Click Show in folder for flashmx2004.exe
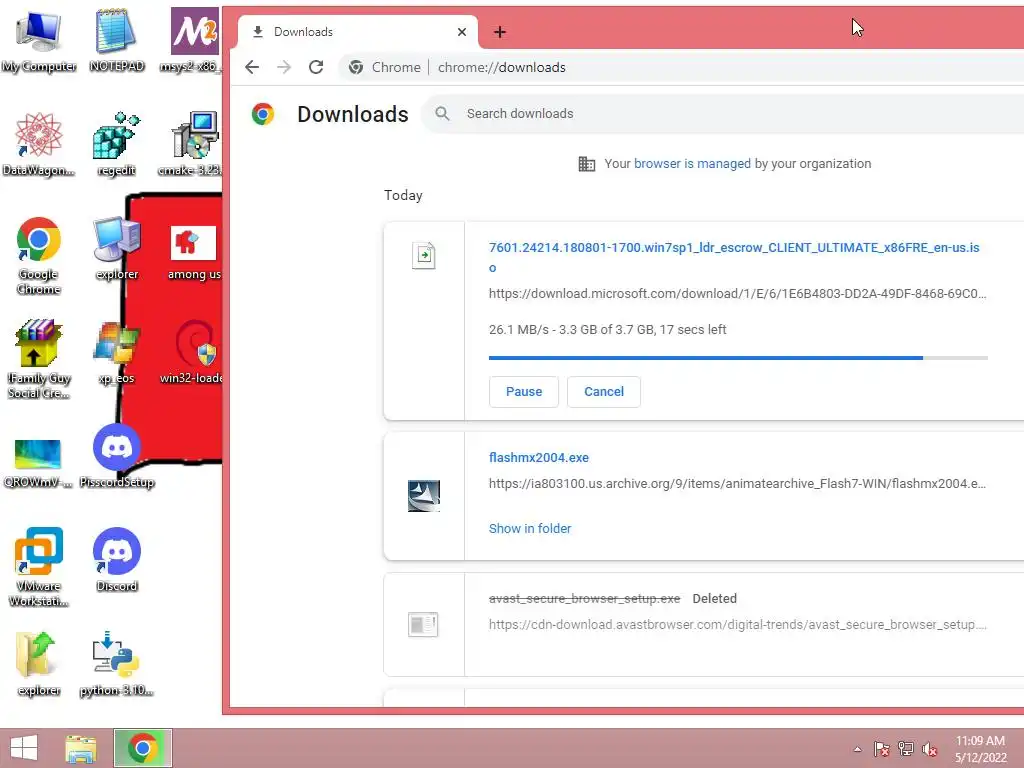1024x768 pixels. point(530,528)
